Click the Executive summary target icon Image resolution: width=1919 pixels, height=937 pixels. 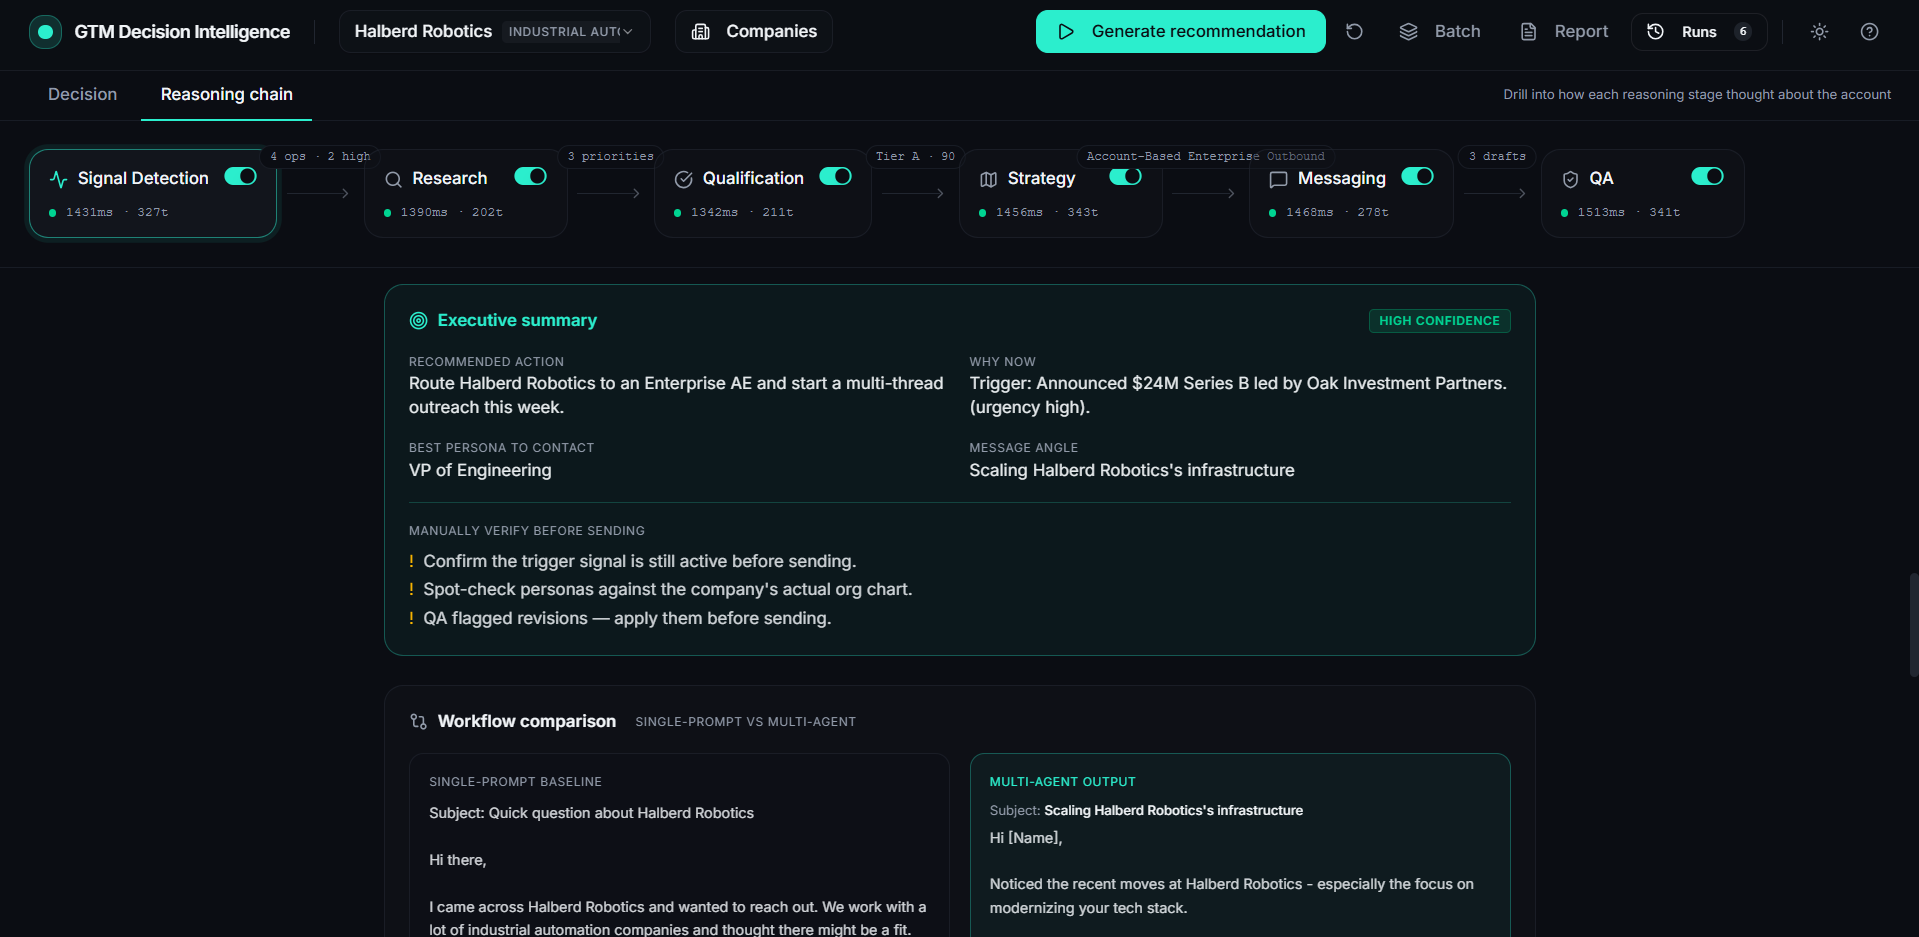(419, 321)
